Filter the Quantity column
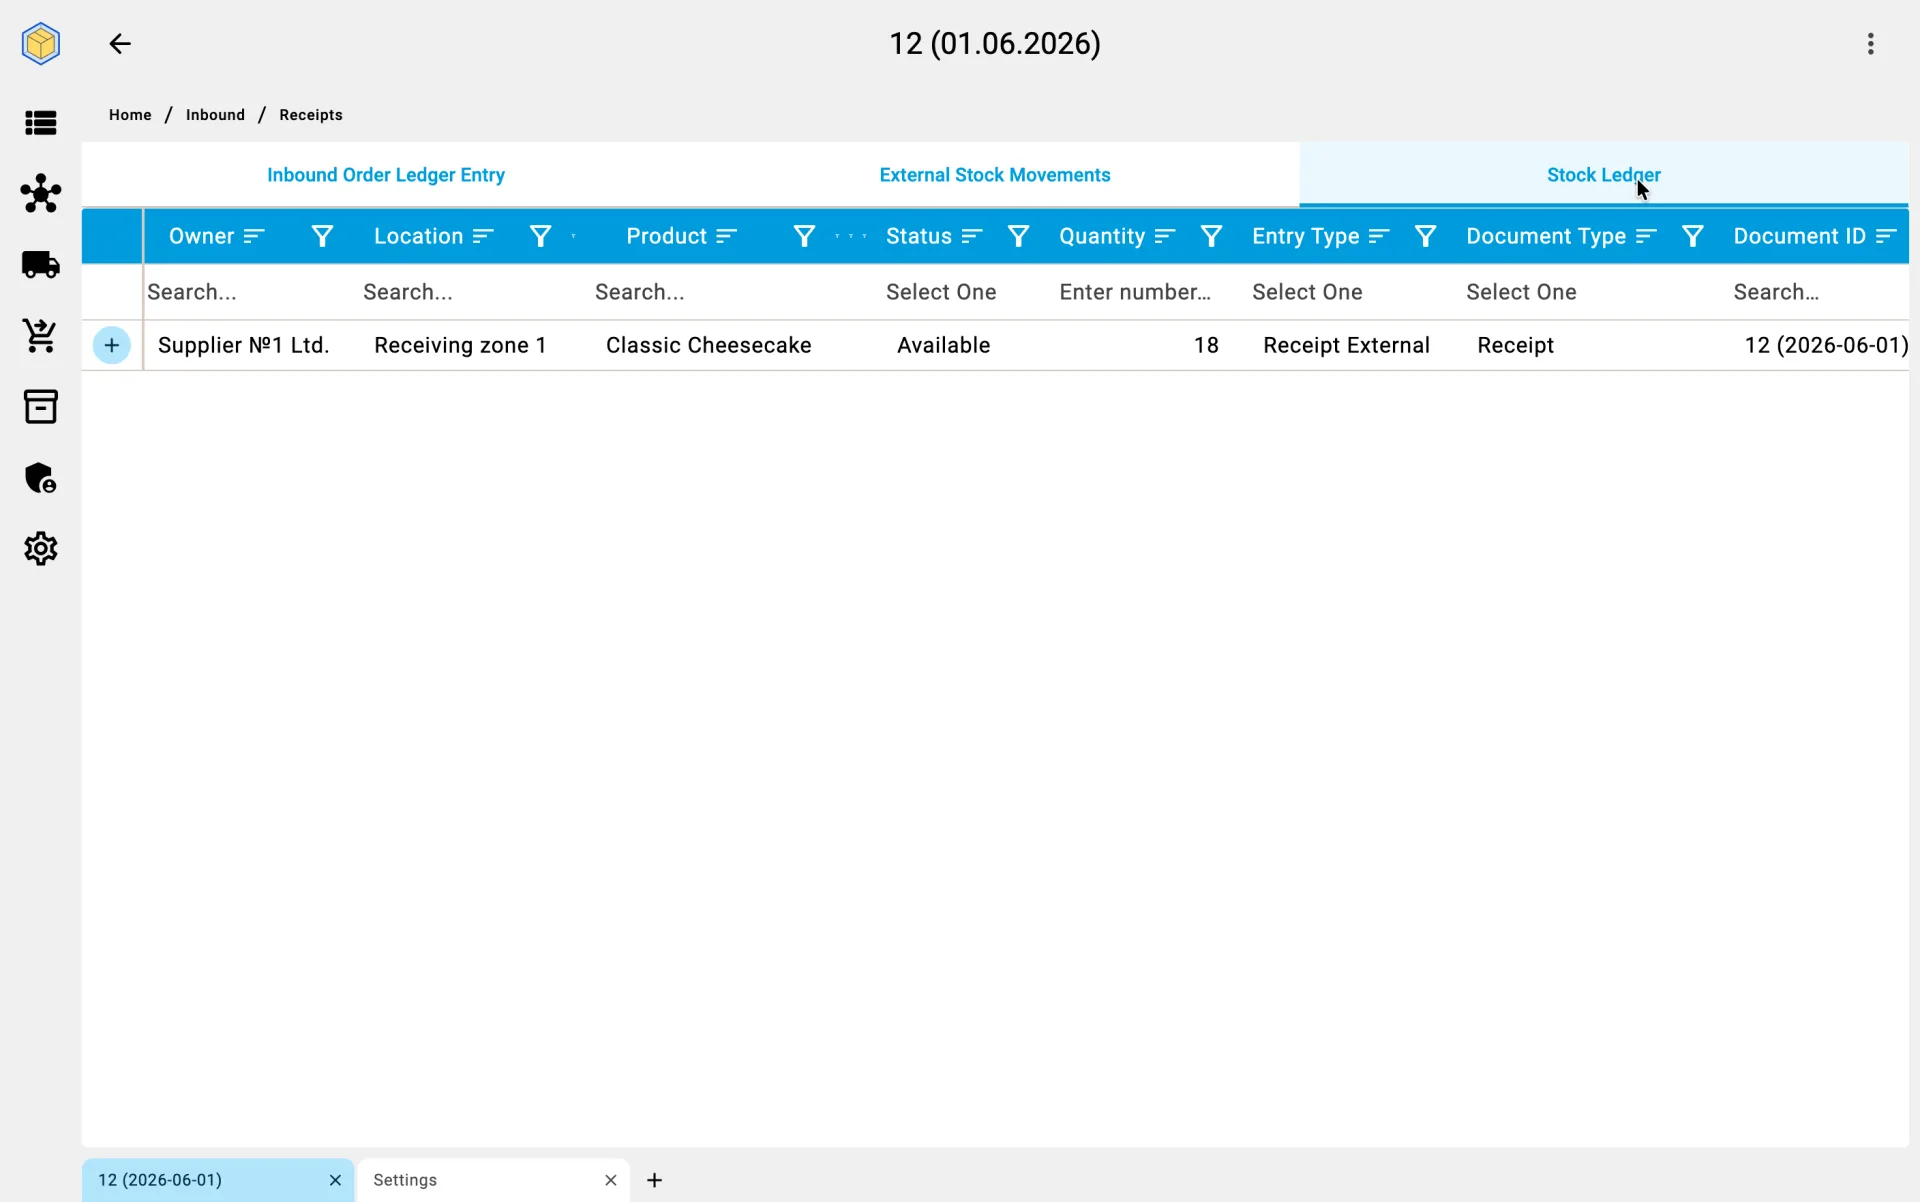This screenshot has width=1920, height=1202. [1211, 237]
